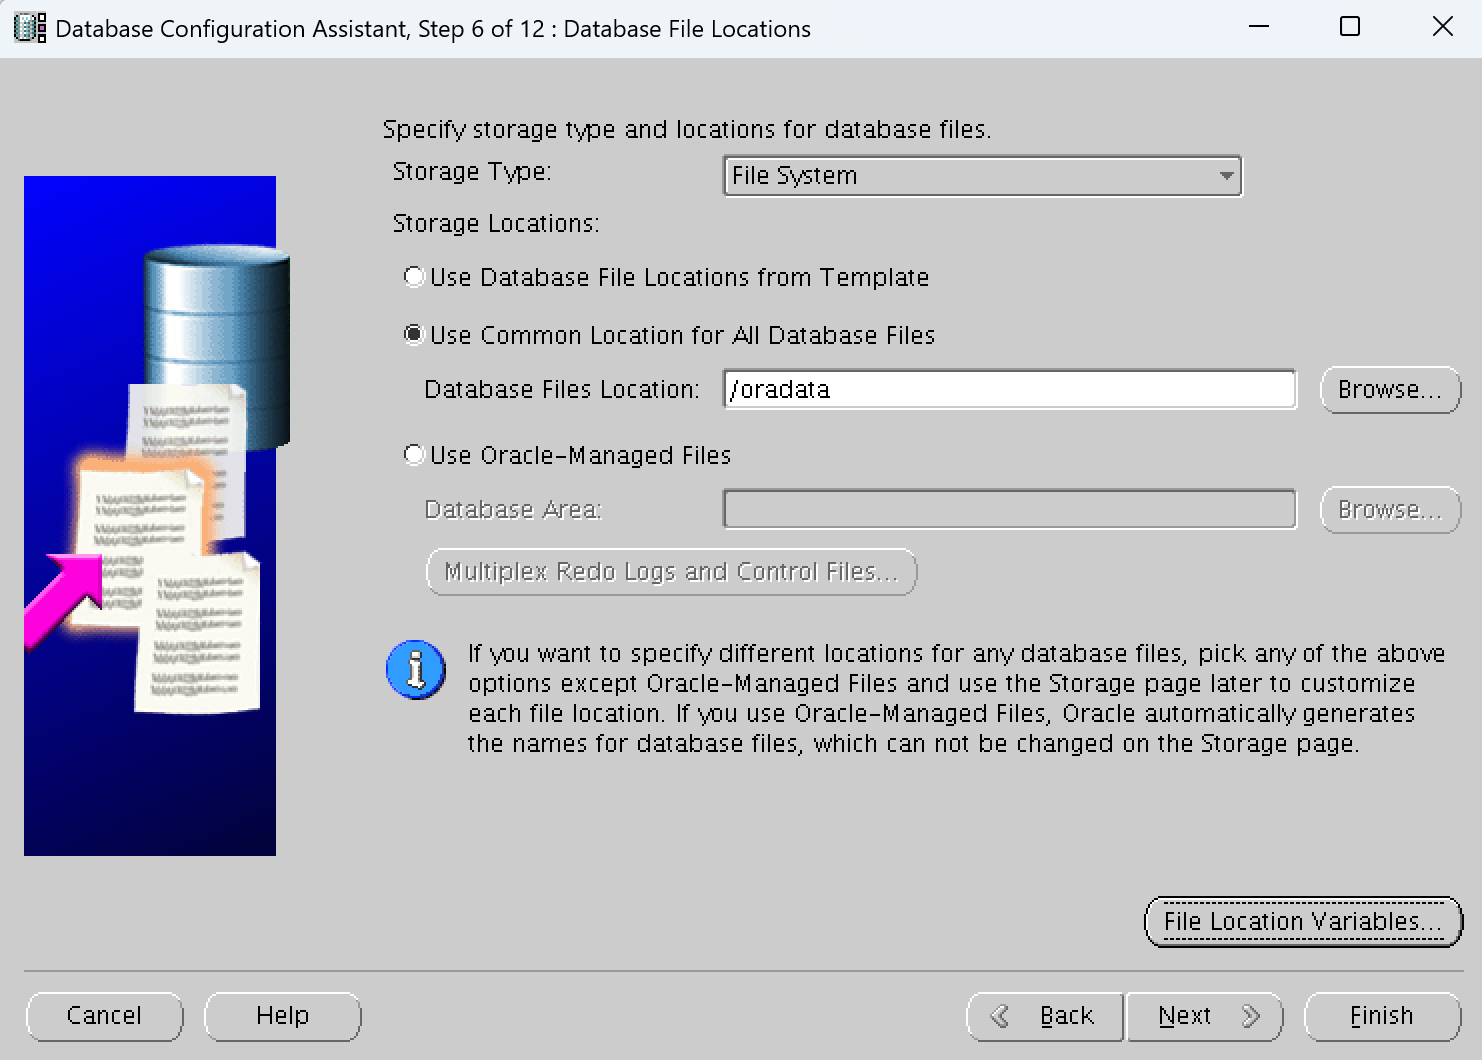Click the Database Files Location input field

click(x=1010, y=389)
